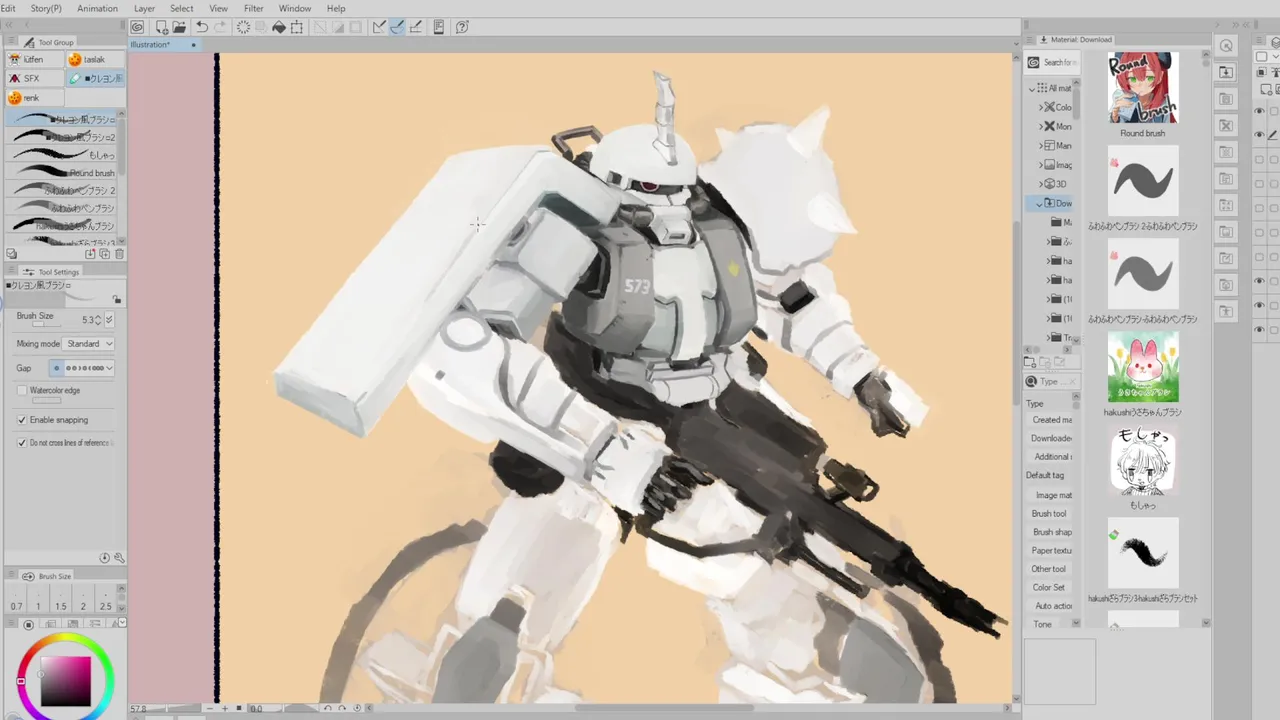Toggle the Enable snapping checkbox
Viewport: 1280px width, 720px height.
click(x=22, y=420)
